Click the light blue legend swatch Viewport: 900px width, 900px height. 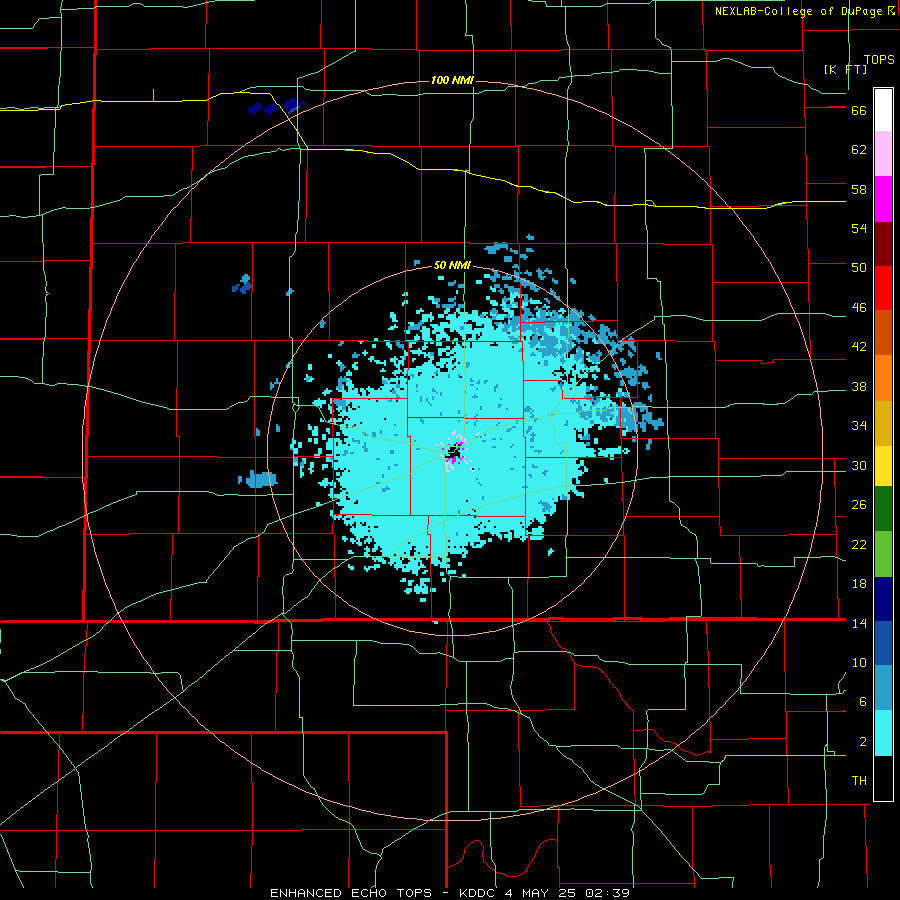(x=883, y=688)
